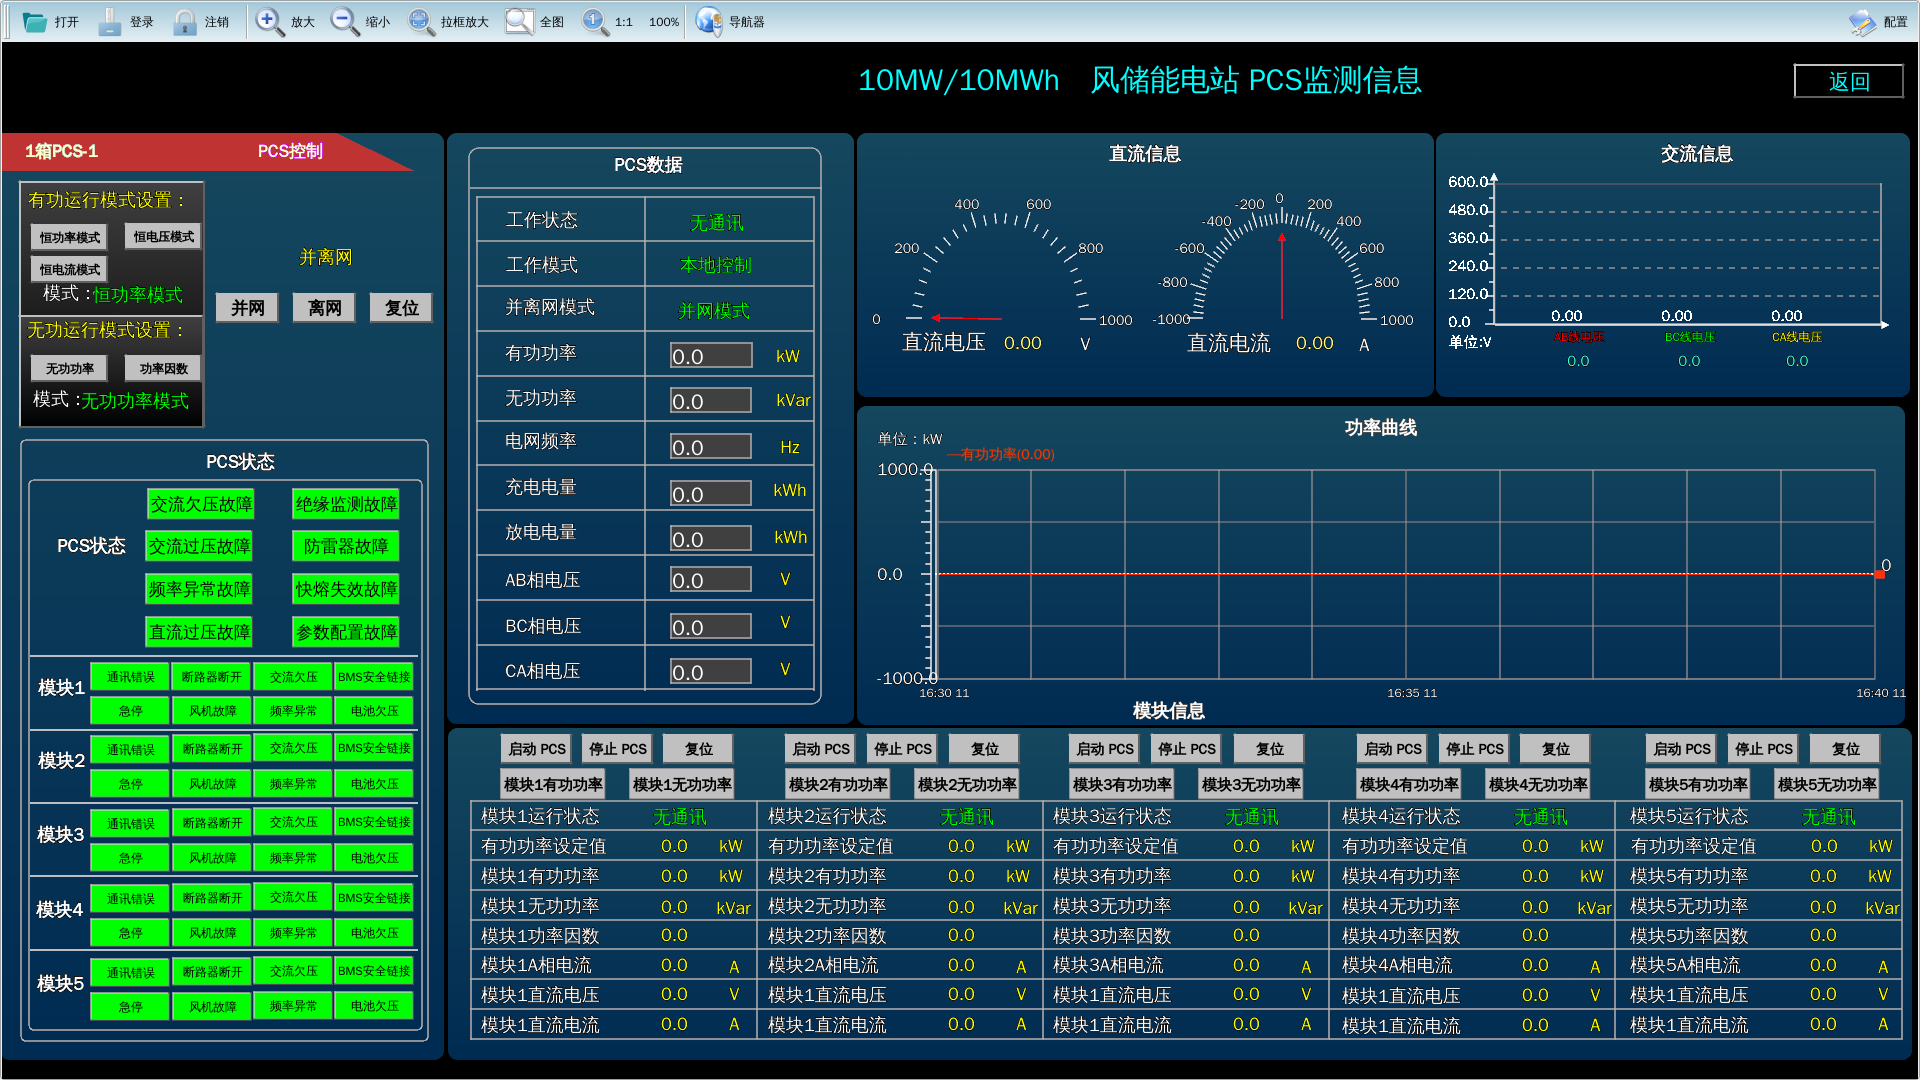
Task: Open the Configuration (配置) icon
Action: point(1862,21)
